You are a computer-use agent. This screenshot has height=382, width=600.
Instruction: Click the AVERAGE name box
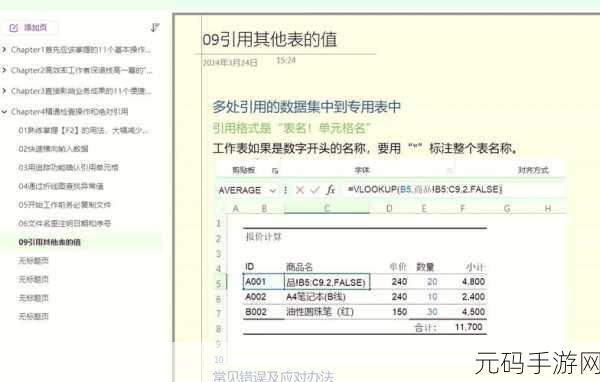point(240,190)
